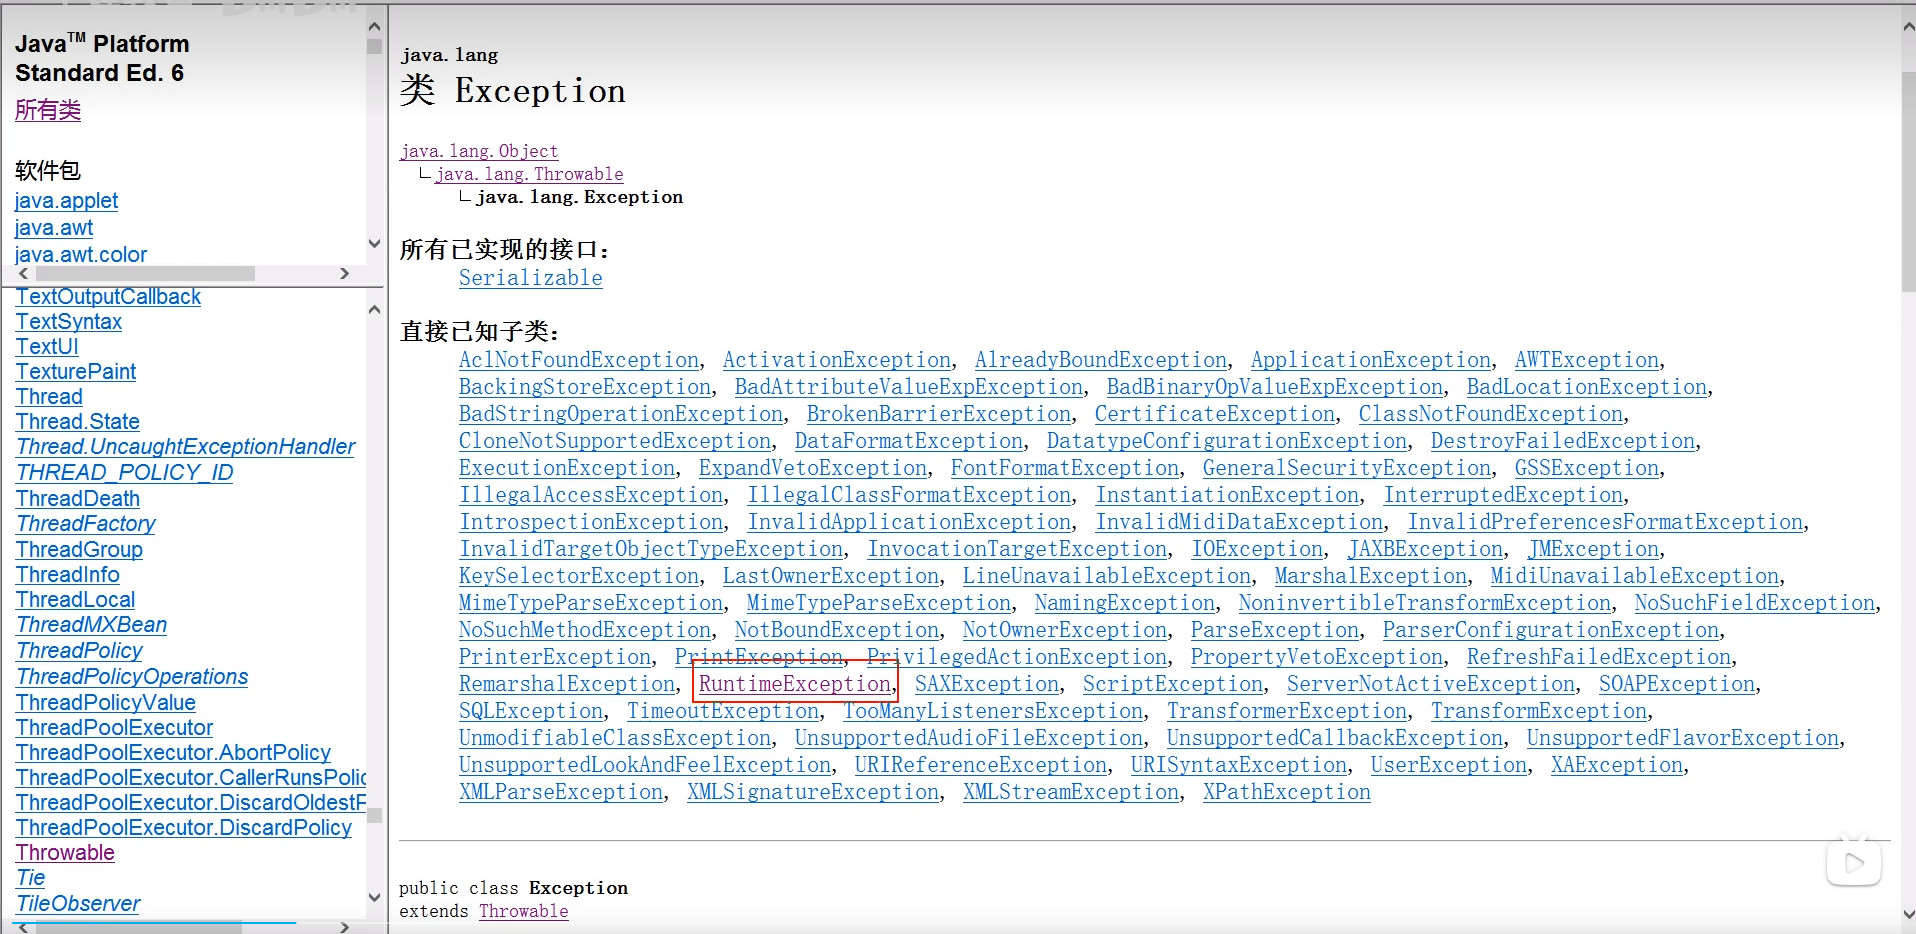
Task: Open the java.awt.color package
Action: pos(81,255)
